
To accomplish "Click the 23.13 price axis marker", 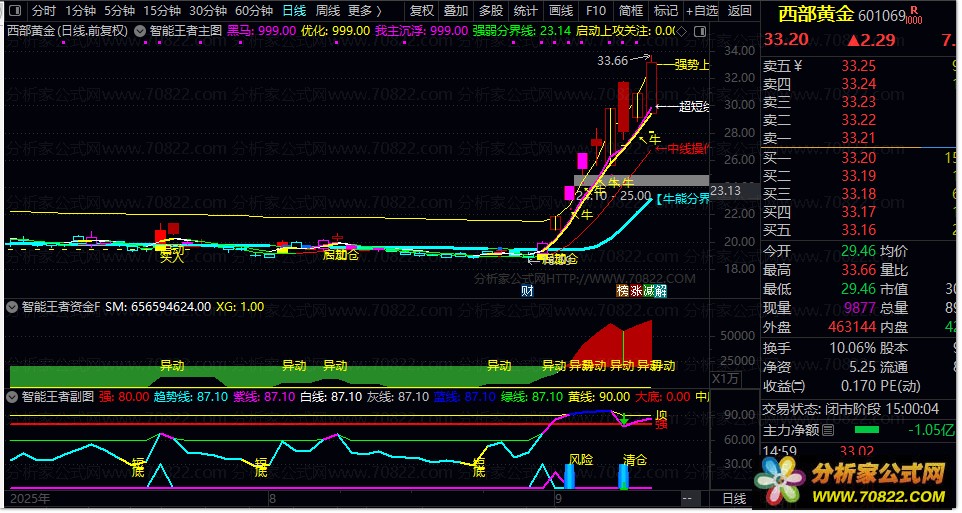I will [726, 191].
